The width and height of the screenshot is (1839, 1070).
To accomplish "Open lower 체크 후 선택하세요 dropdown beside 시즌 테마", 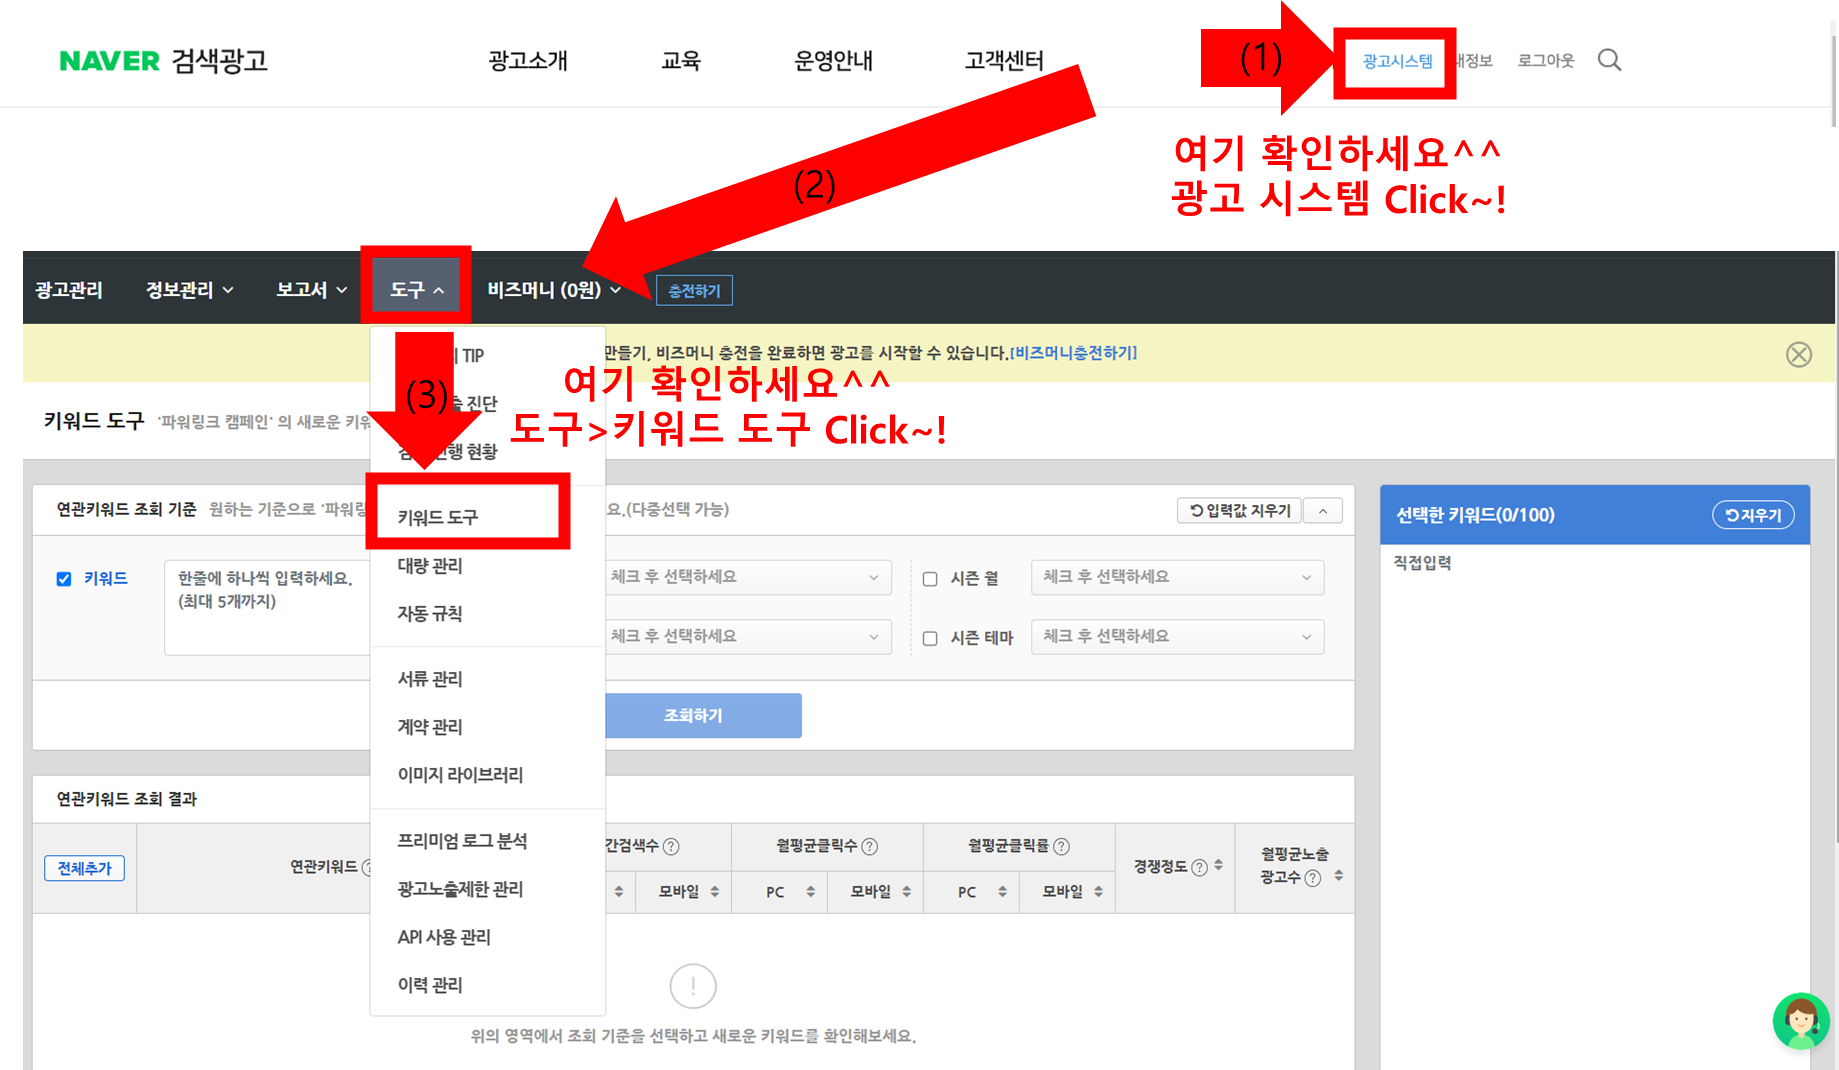I will coord(748,636).
